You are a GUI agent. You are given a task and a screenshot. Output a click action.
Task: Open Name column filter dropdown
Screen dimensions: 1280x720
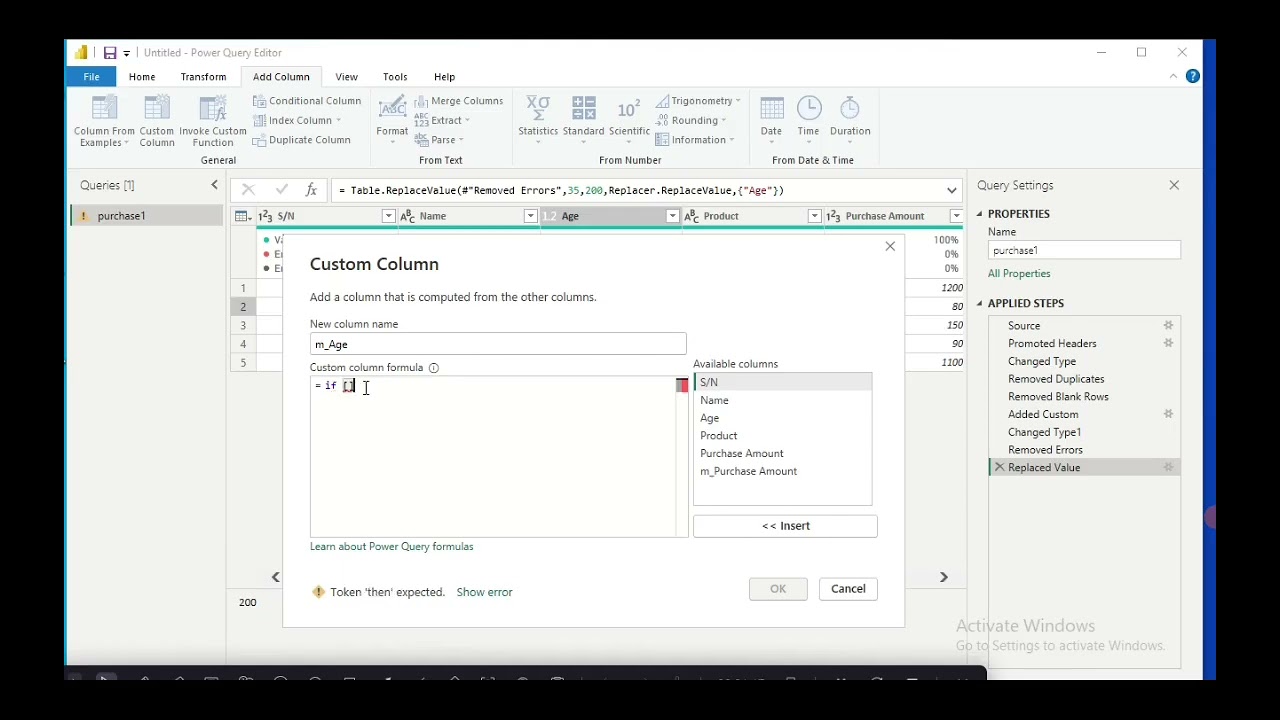point(530,216)
